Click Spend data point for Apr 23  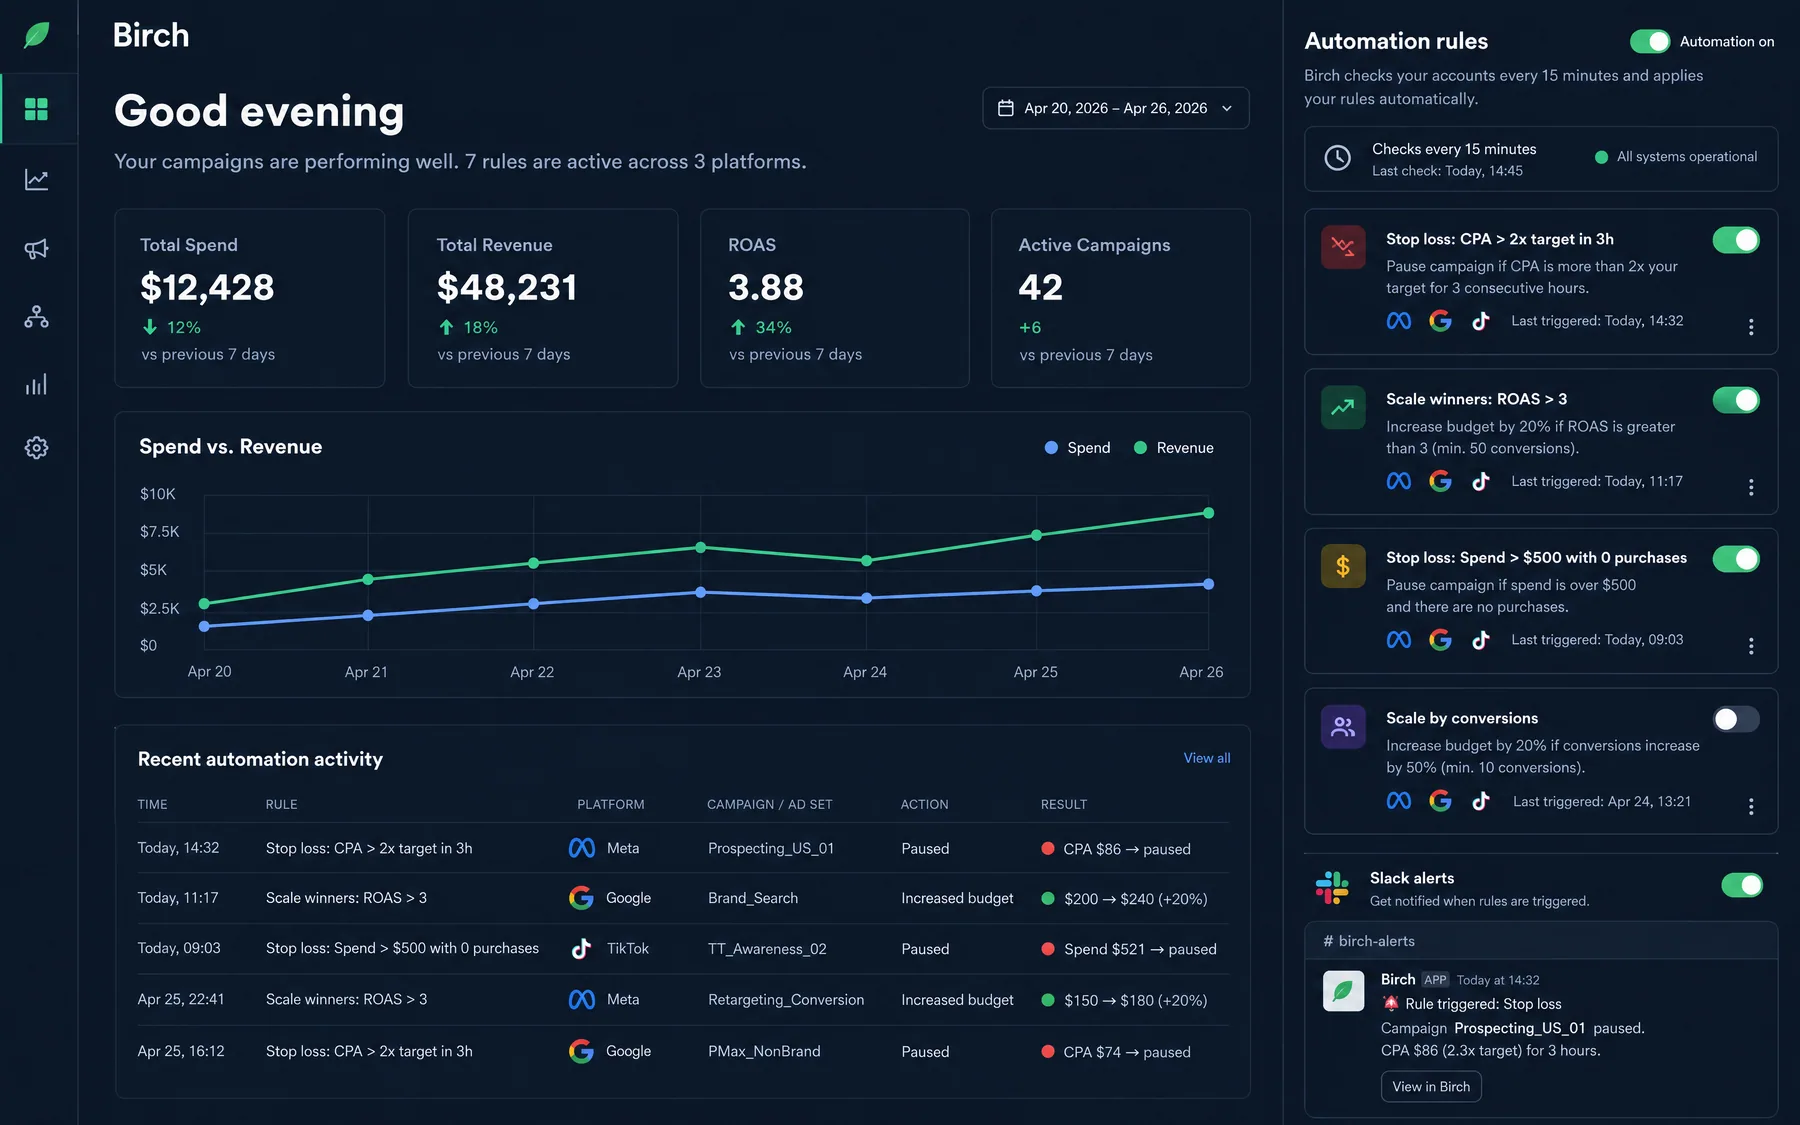pyautogui.click(x=700, y=592)
